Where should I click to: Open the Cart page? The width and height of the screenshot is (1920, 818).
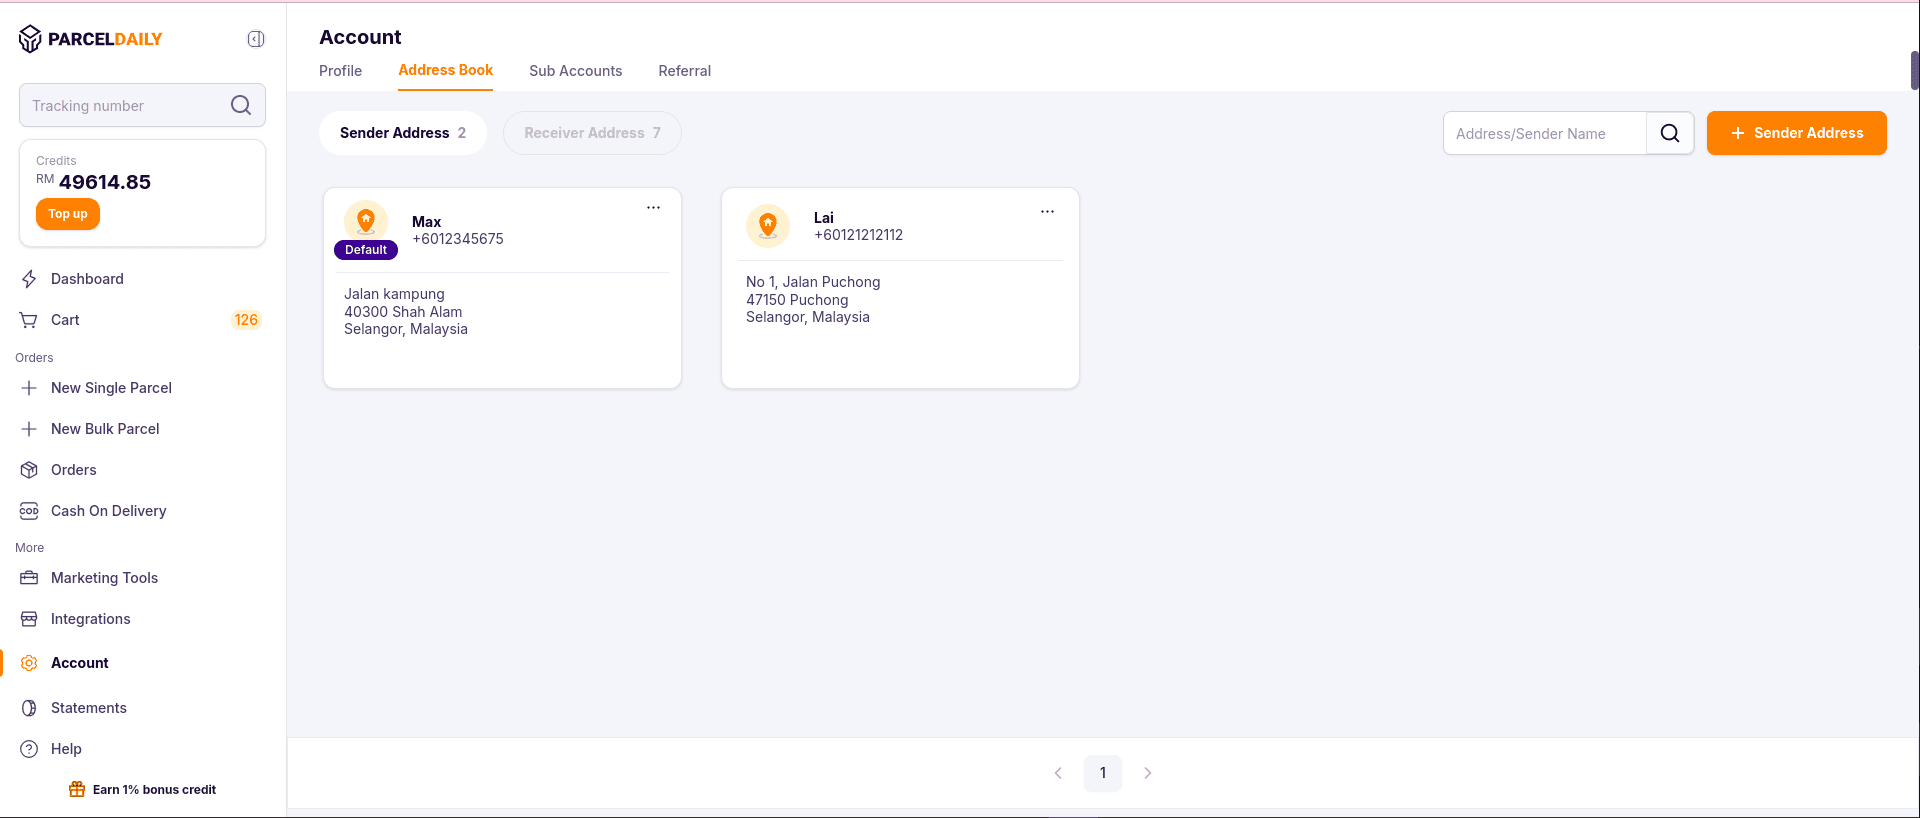pos(65,320)
